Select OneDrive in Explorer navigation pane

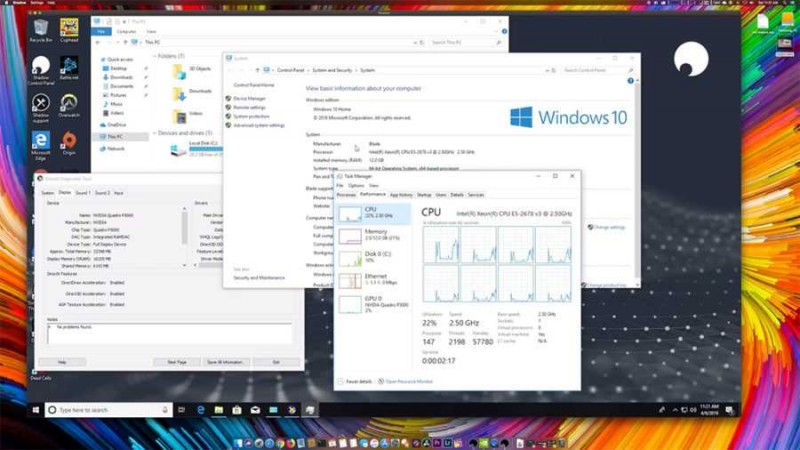point(117,125)
